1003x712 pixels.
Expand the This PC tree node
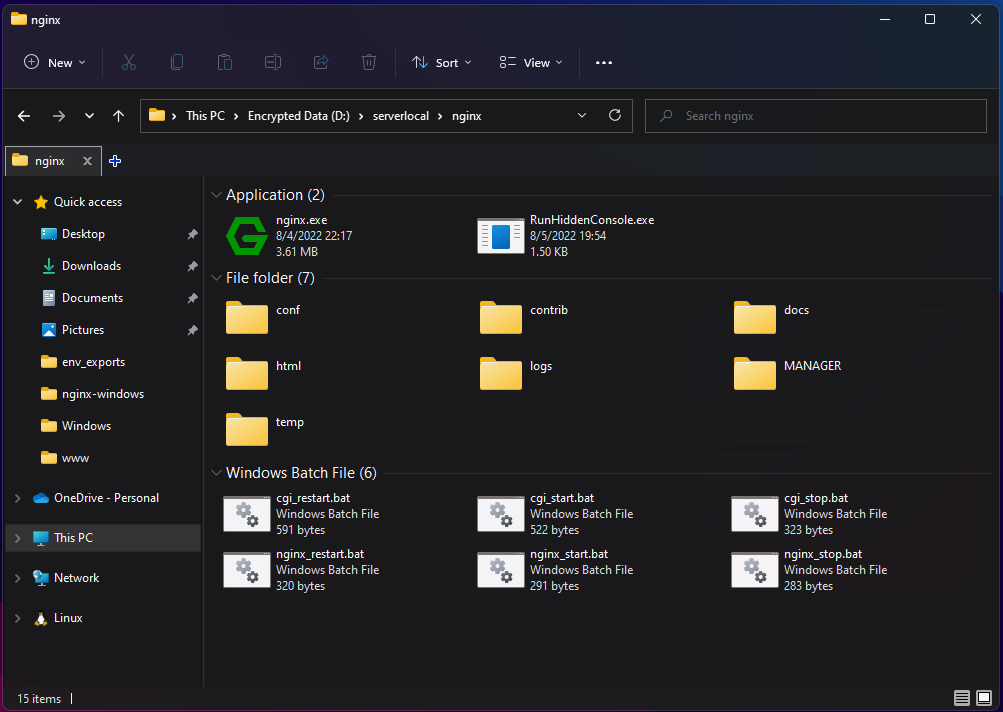18,538
